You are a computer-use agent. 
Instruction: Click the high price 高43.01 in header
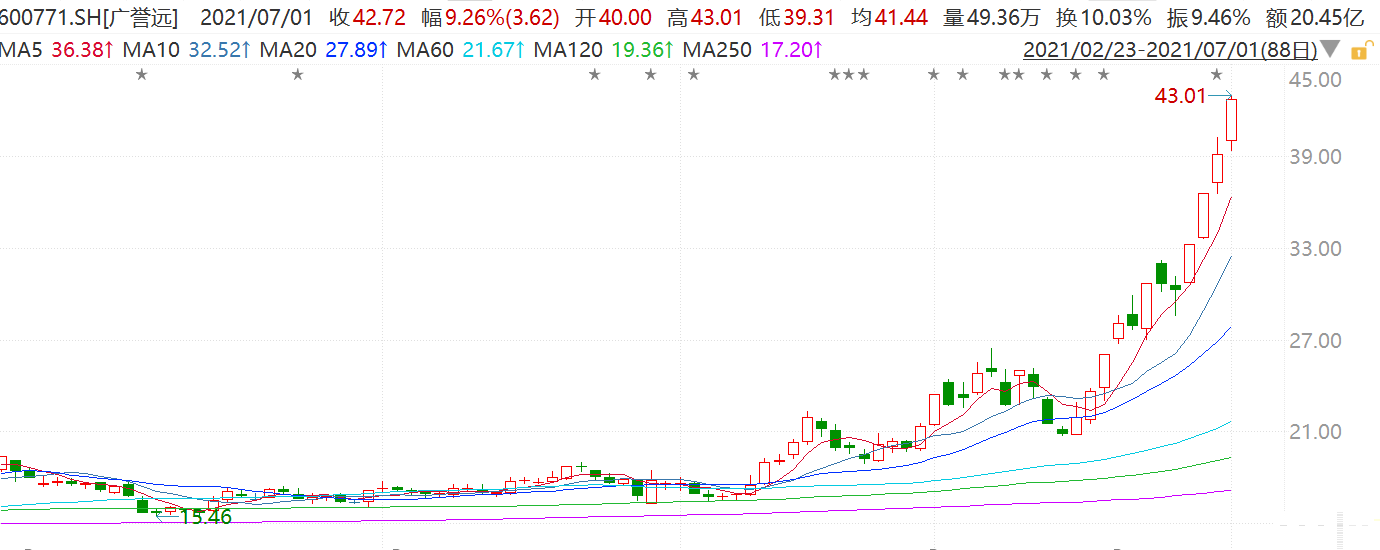point(705,18)
